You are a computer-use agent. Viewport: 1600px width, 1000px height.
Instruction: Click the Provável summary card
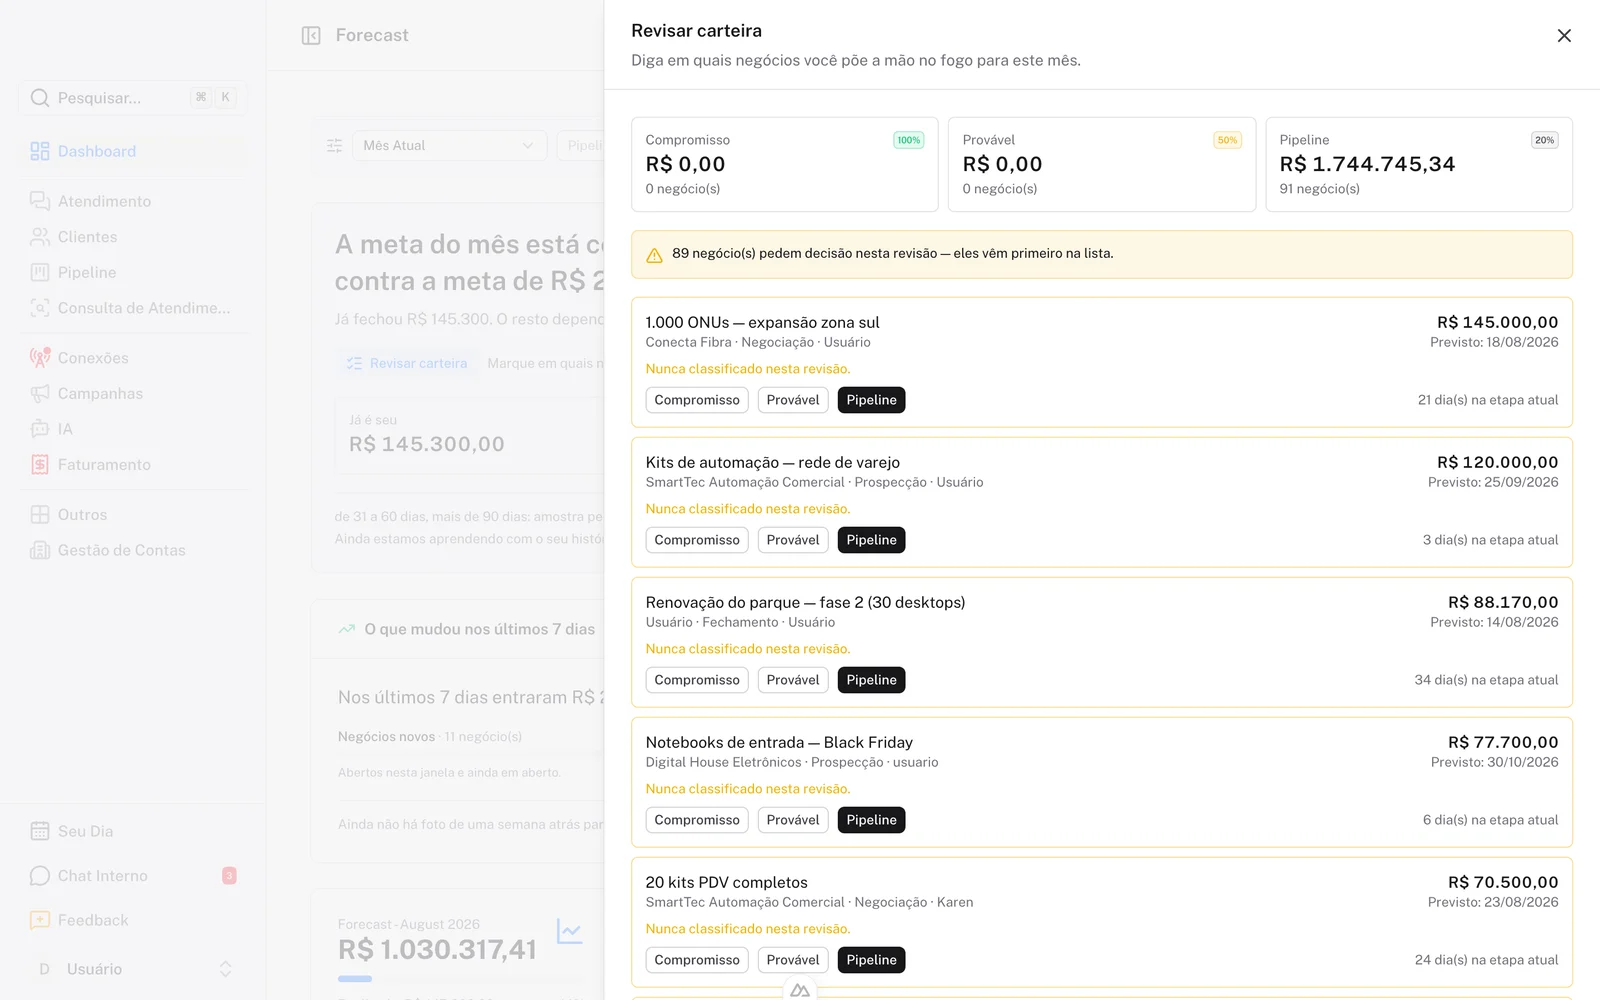pyautogui.click(x=1102, y=165)
